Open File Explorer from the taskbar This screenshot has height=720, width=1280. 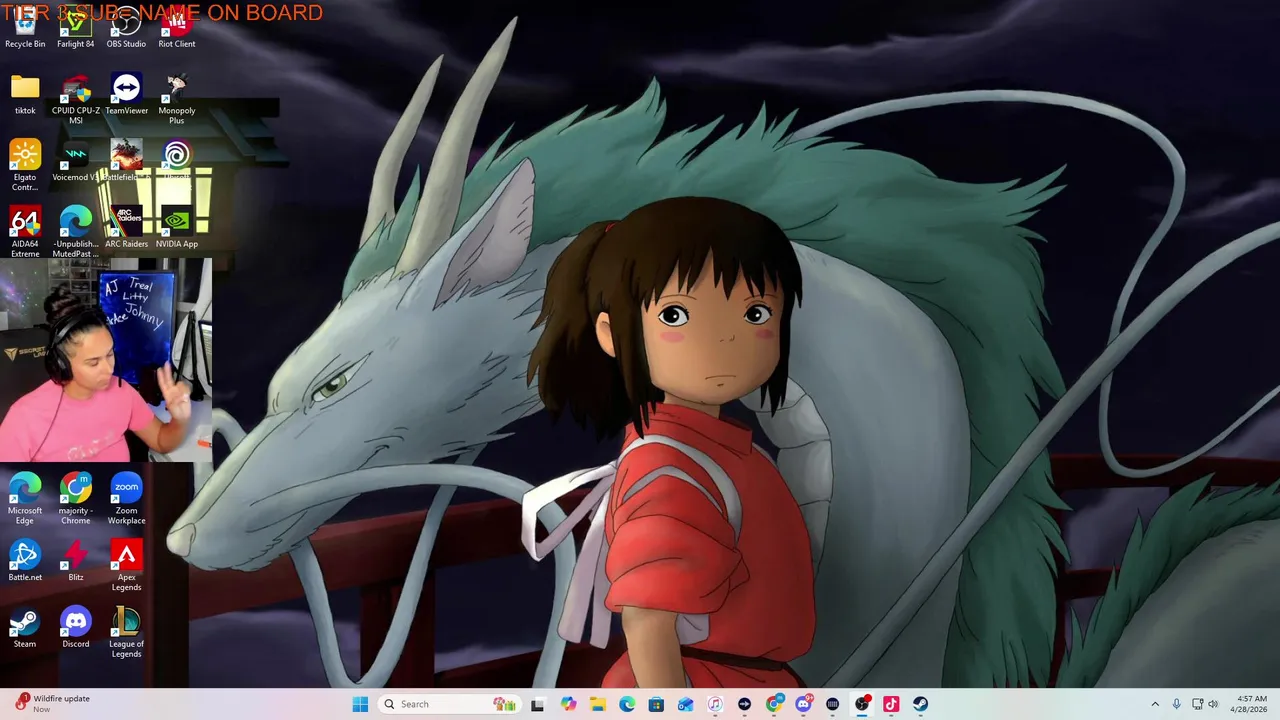[x=597, y=704]
